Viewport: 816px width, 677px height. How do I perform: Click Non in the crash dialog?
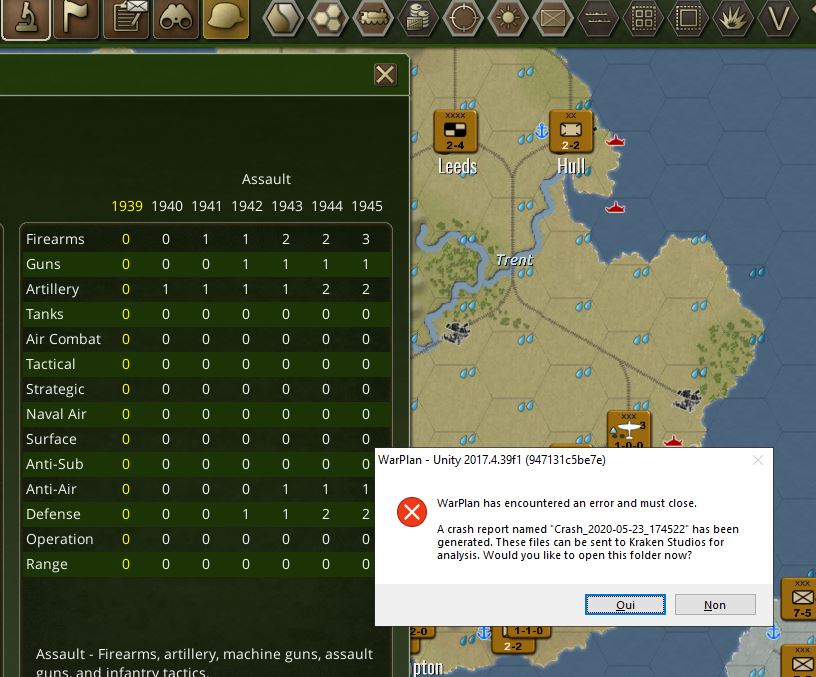(x=715, y=605)
